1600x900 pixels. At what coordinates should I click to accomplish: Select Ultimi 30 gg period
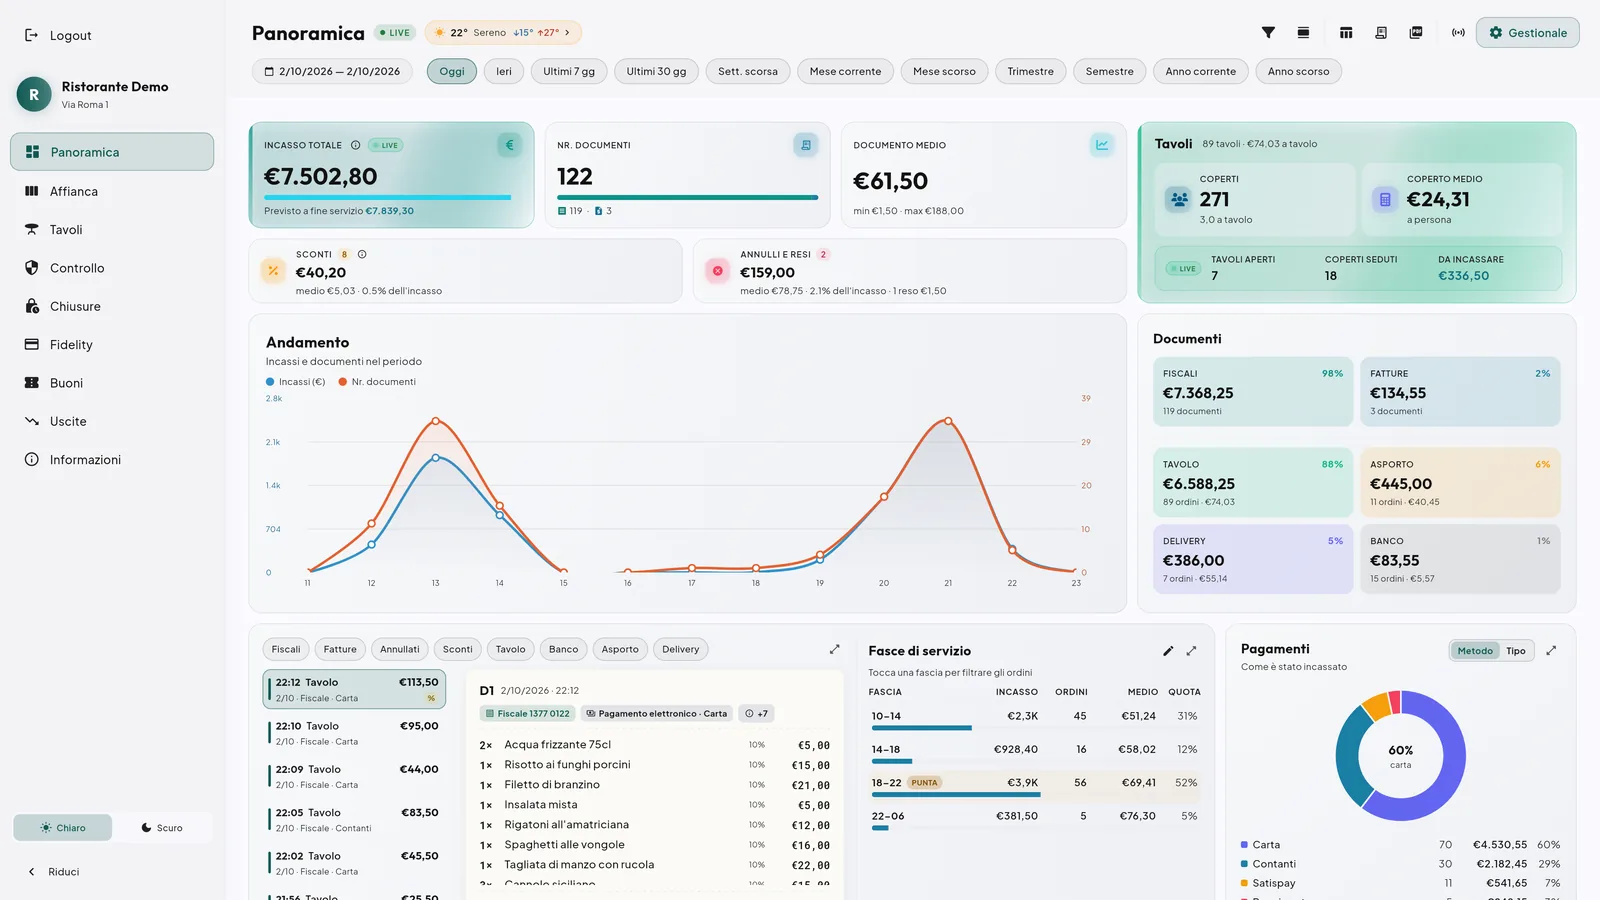coord(656,71)
